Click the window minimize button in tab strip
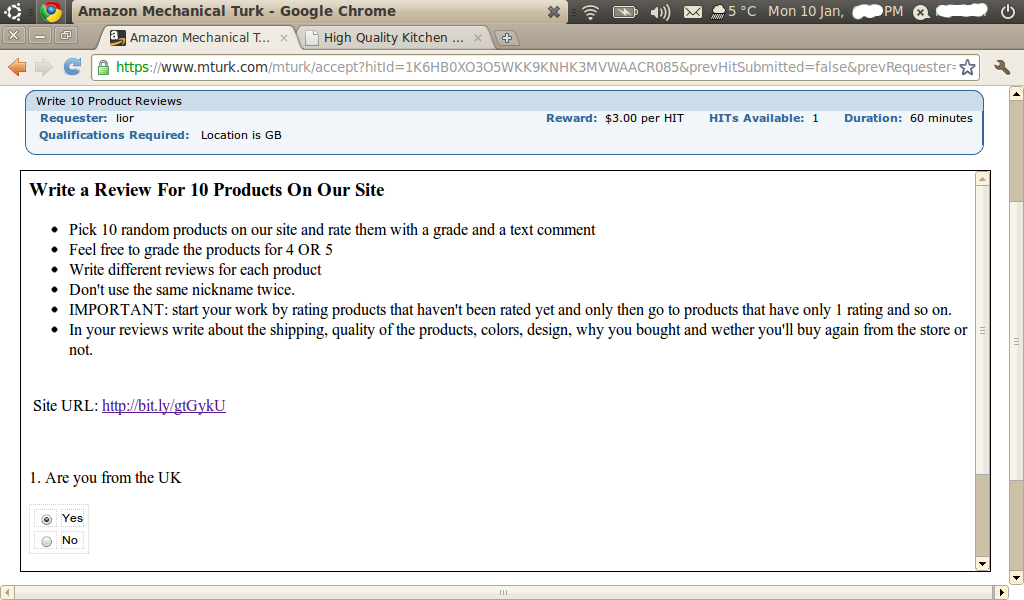This screenshot has width=1024, height=600. pos(40,36)
